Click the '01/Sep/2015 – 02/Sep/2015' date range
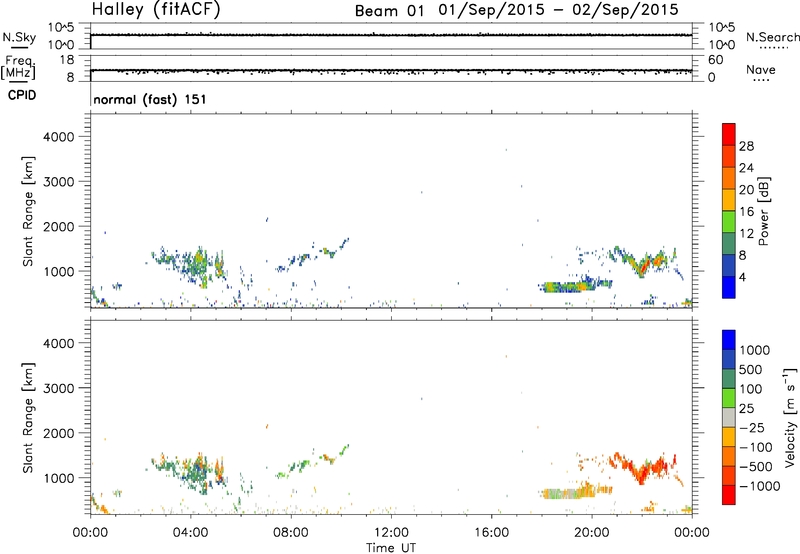This screenshot has height=554, width=800. [559, 10]
